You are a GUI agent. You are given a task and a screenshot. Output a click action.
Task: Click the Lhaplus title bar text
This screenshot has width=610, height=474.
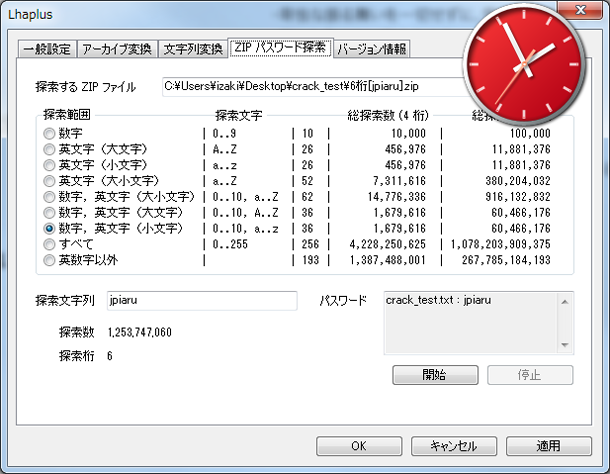30,14
